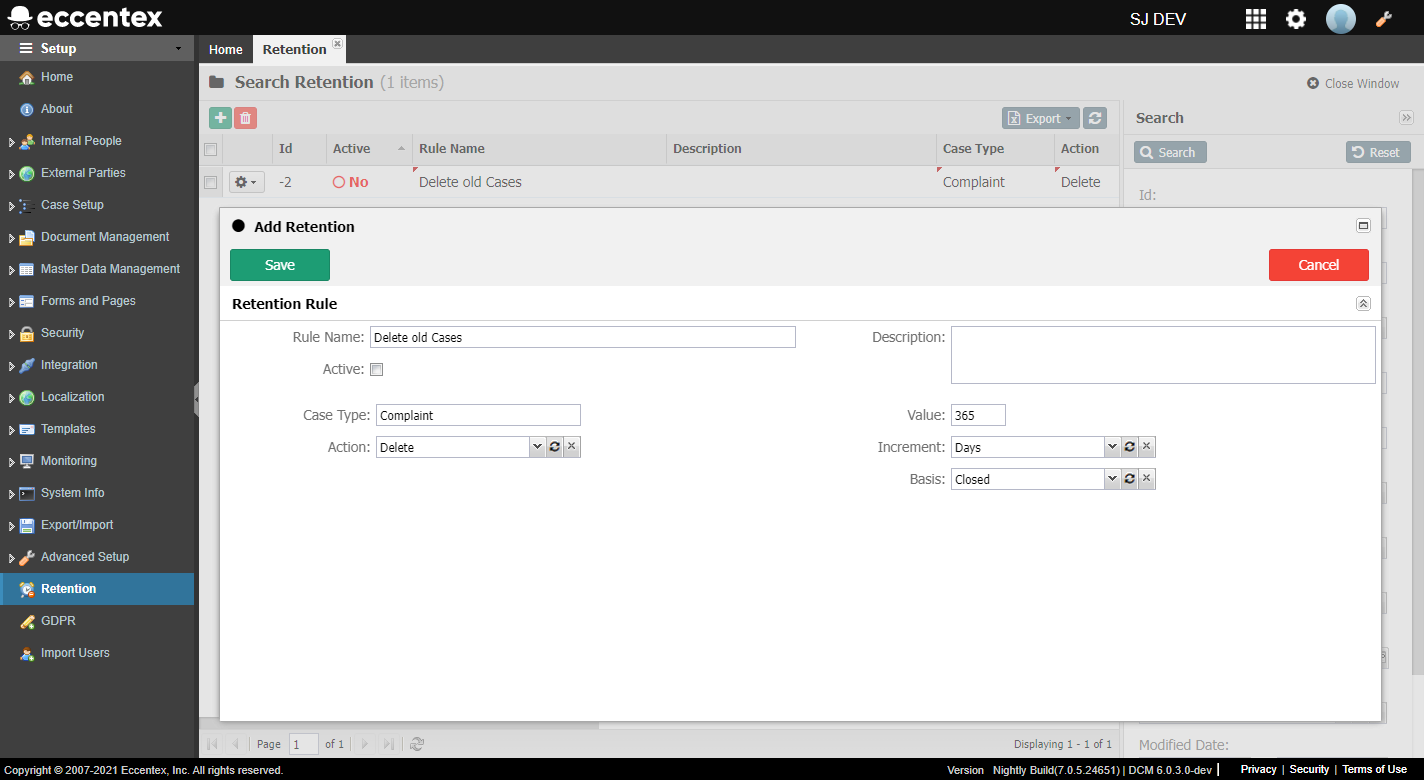Open the Basis dropdown list
This screenshot has height=780, width=1424.
click(1112, 479)
